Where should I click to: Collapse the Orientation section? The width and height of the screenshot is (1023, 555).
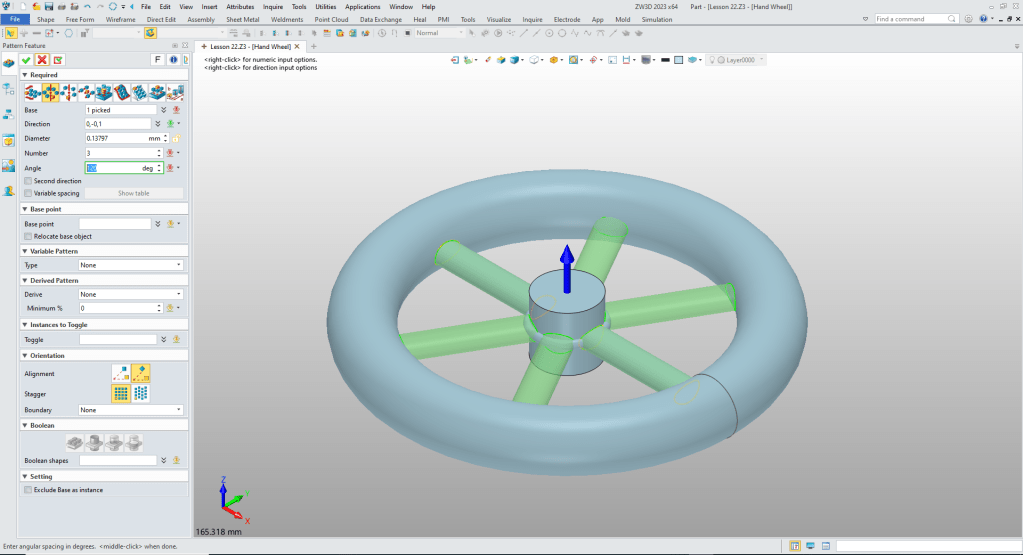(24, 355)
